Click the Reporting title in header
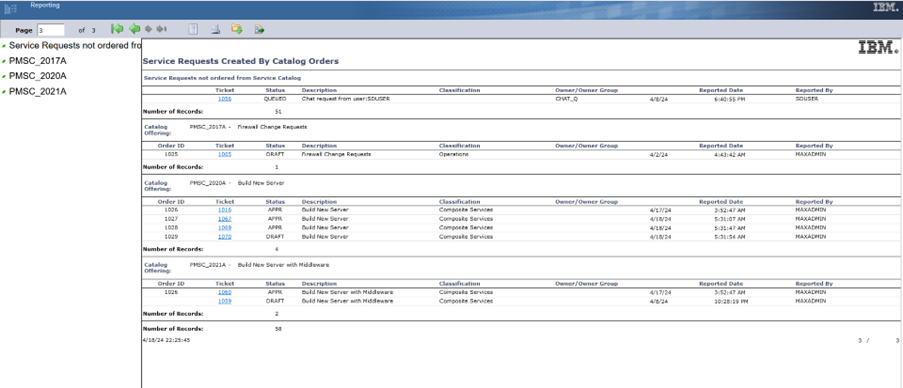 (45, 5)
